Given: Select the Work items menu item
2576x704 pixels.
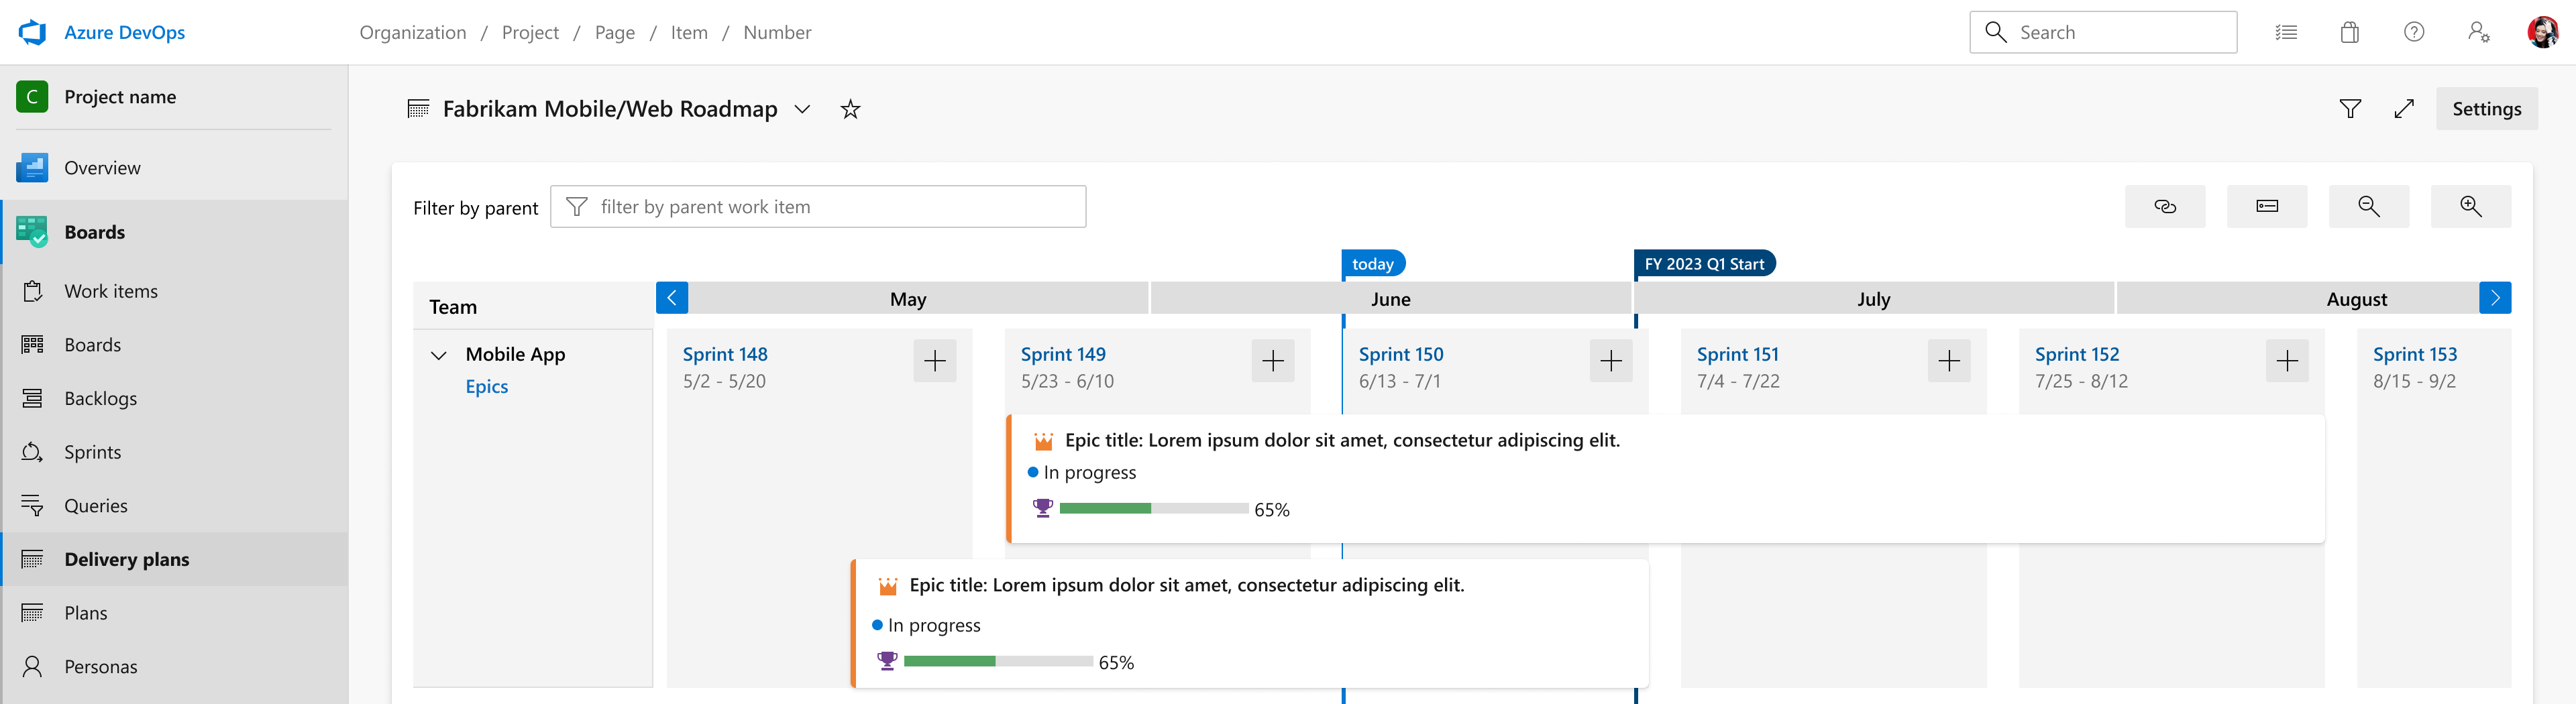Looking at the screenshot, I should tap(174, 291).
